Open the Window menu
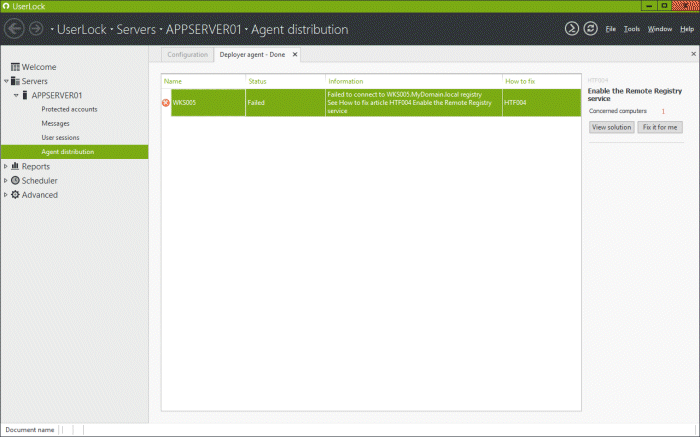700x437 pixels. pyautogui.click(x=660, y=29)
